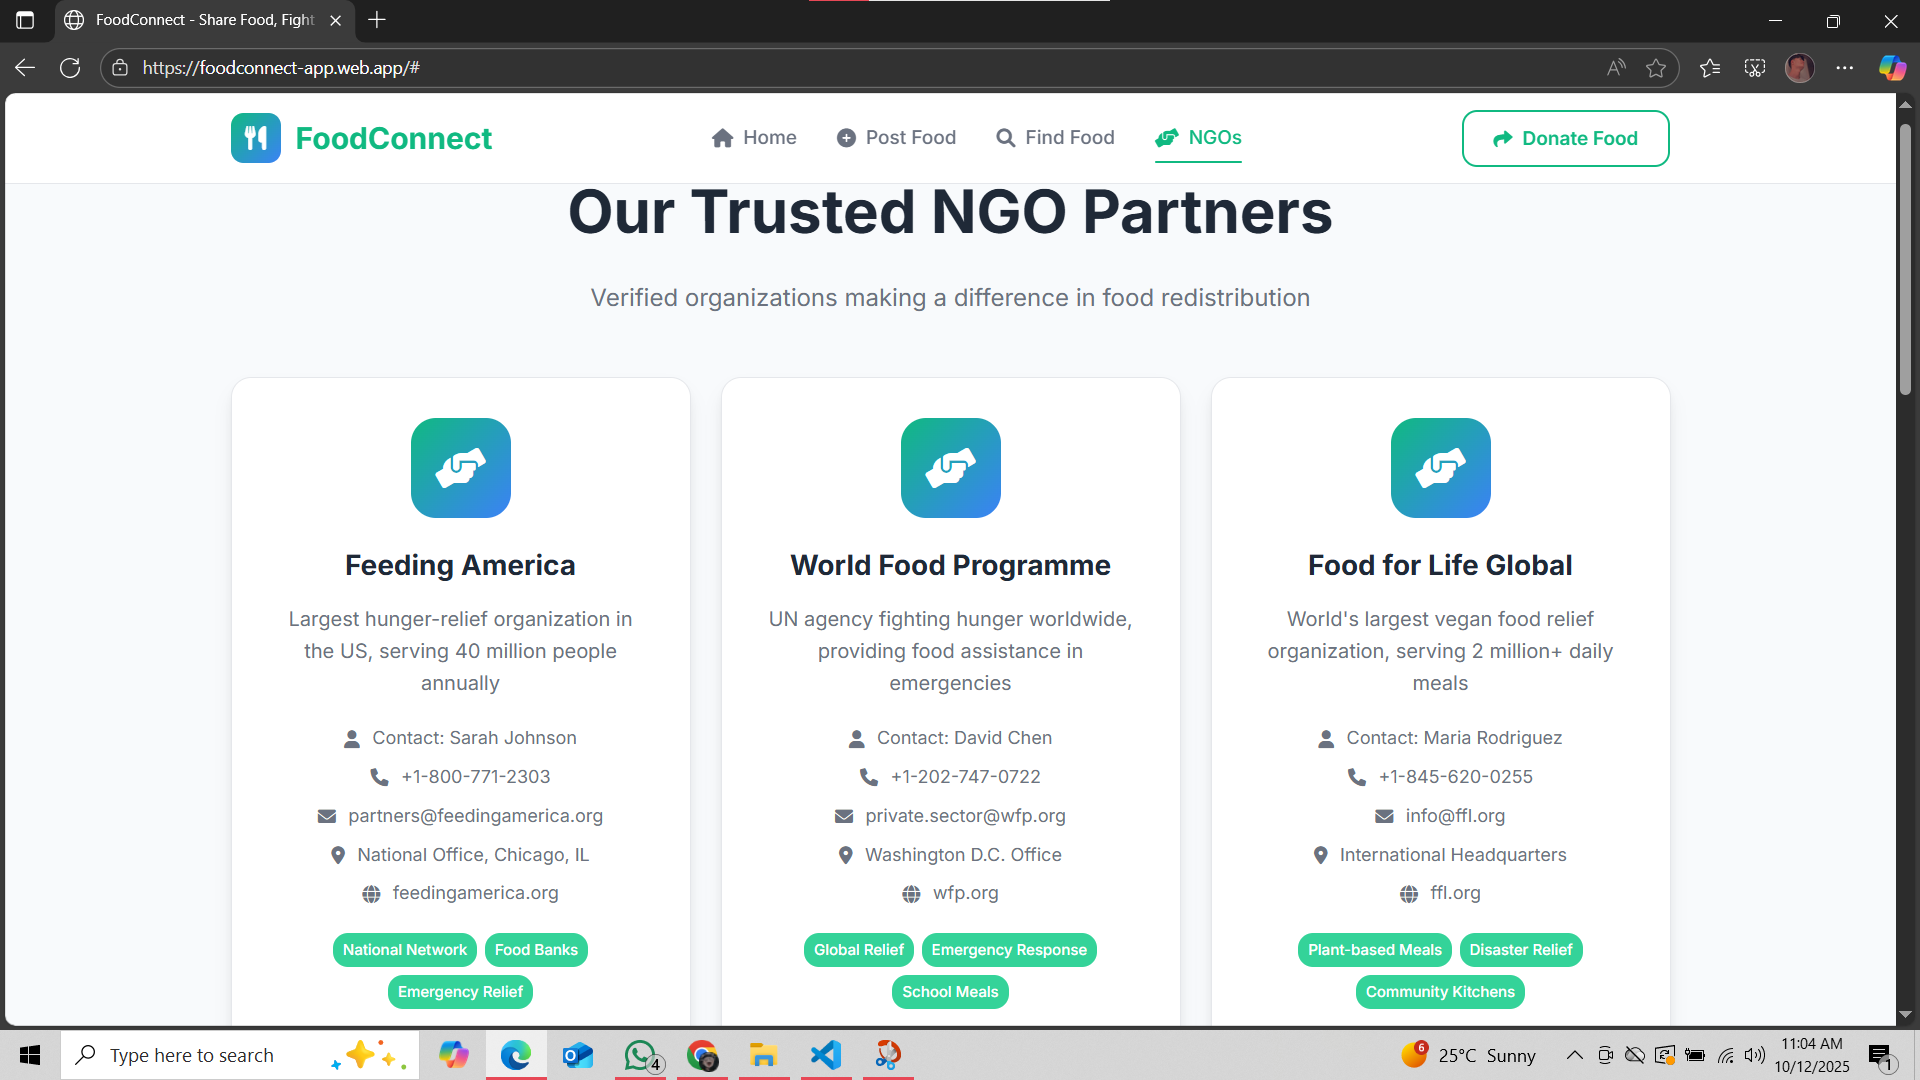Email private.sector@wfp.org link
The width and height of the screenshot is (1920, 1080).
[x=965, y=816]
